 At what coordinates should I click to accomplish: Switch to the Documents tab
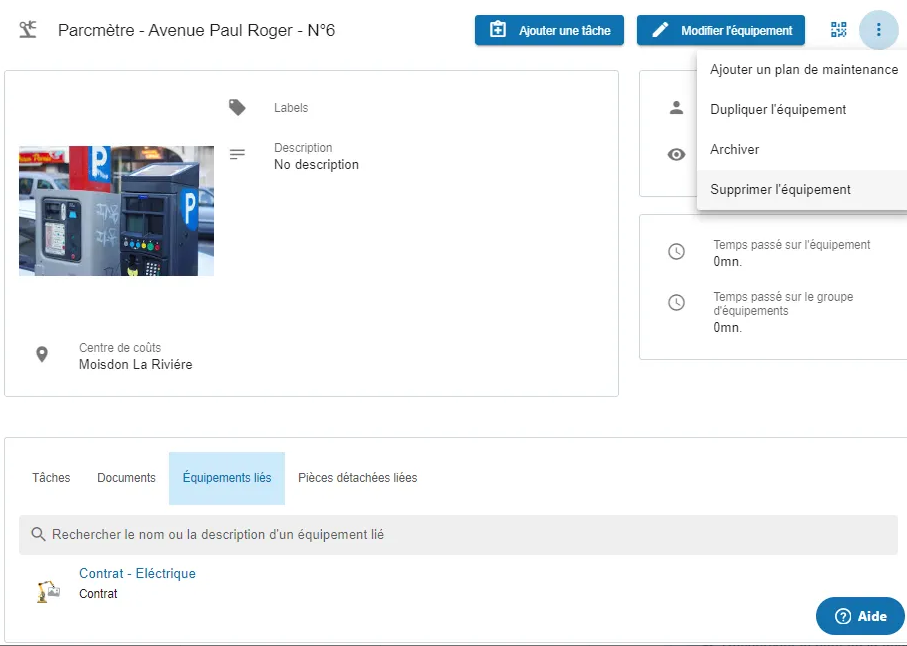coord(126,478)
